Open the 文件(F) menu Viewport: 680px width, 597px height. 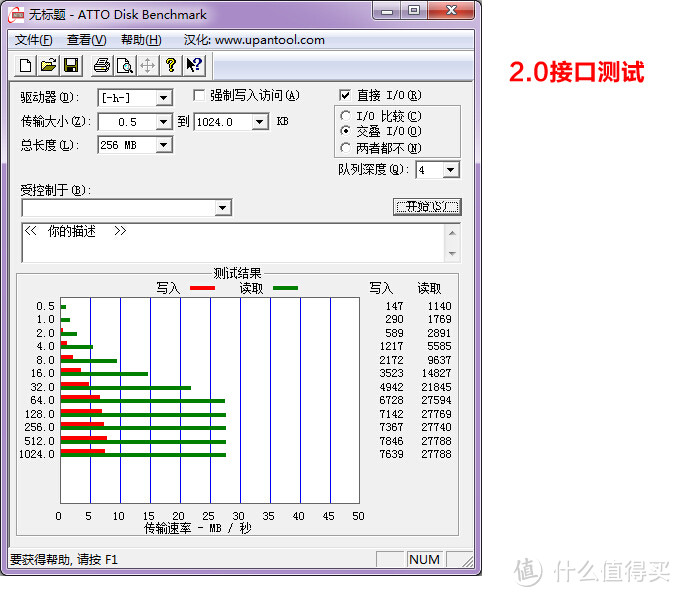33,40
